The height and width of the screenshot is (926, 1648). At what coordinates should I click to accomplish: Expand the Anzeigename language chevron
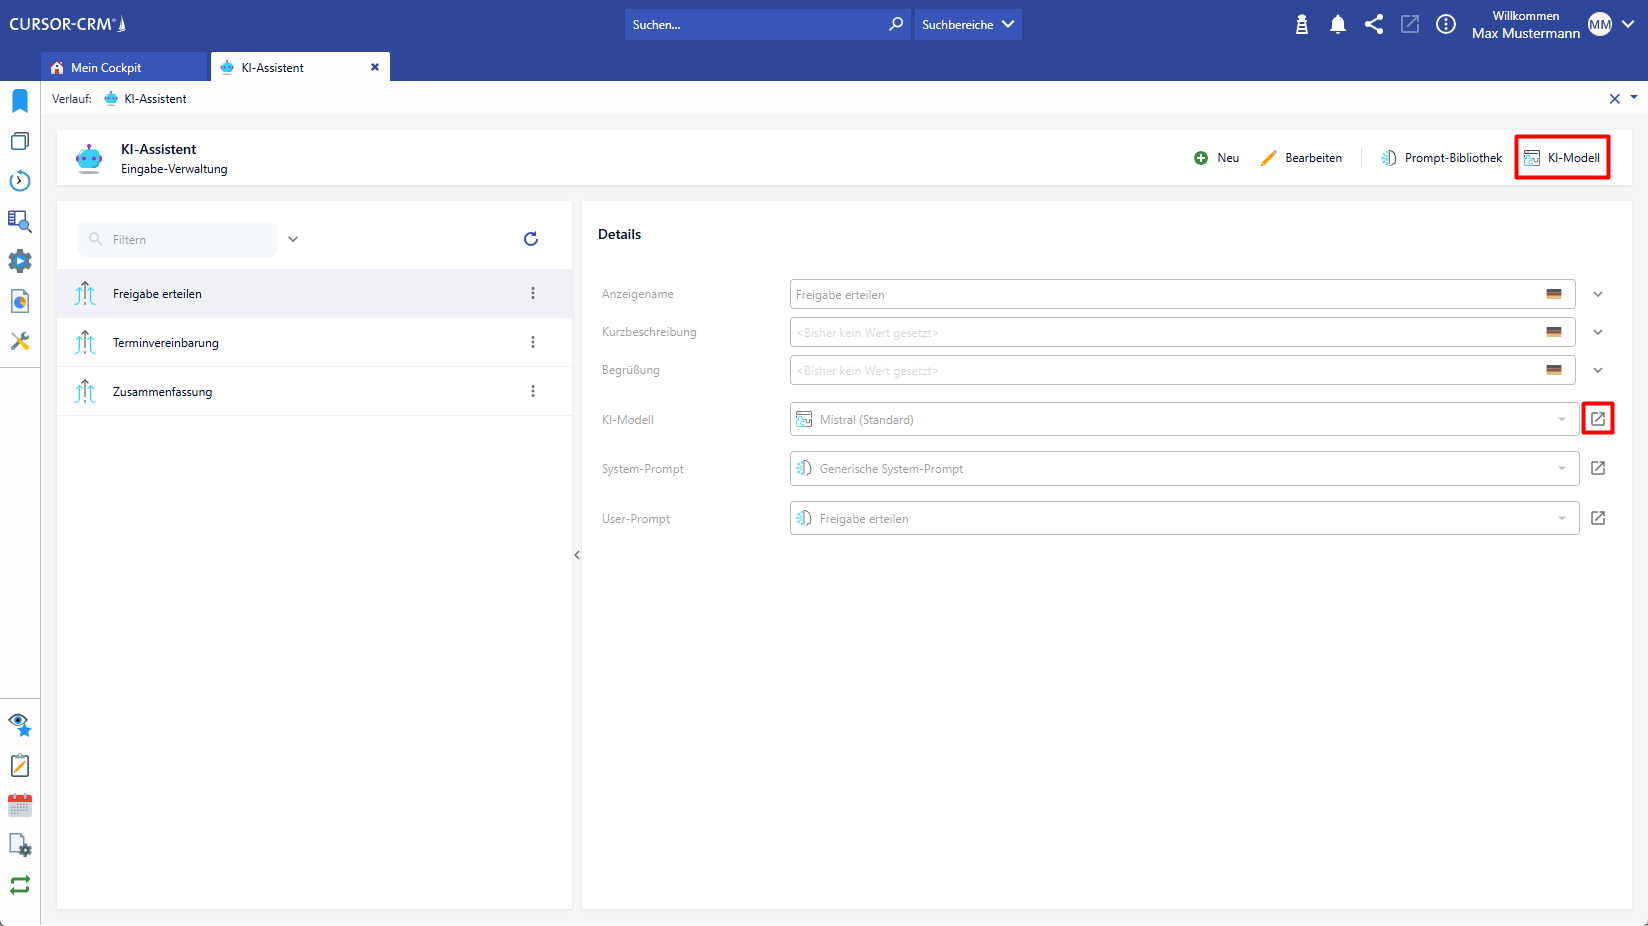click(1597, 294)
